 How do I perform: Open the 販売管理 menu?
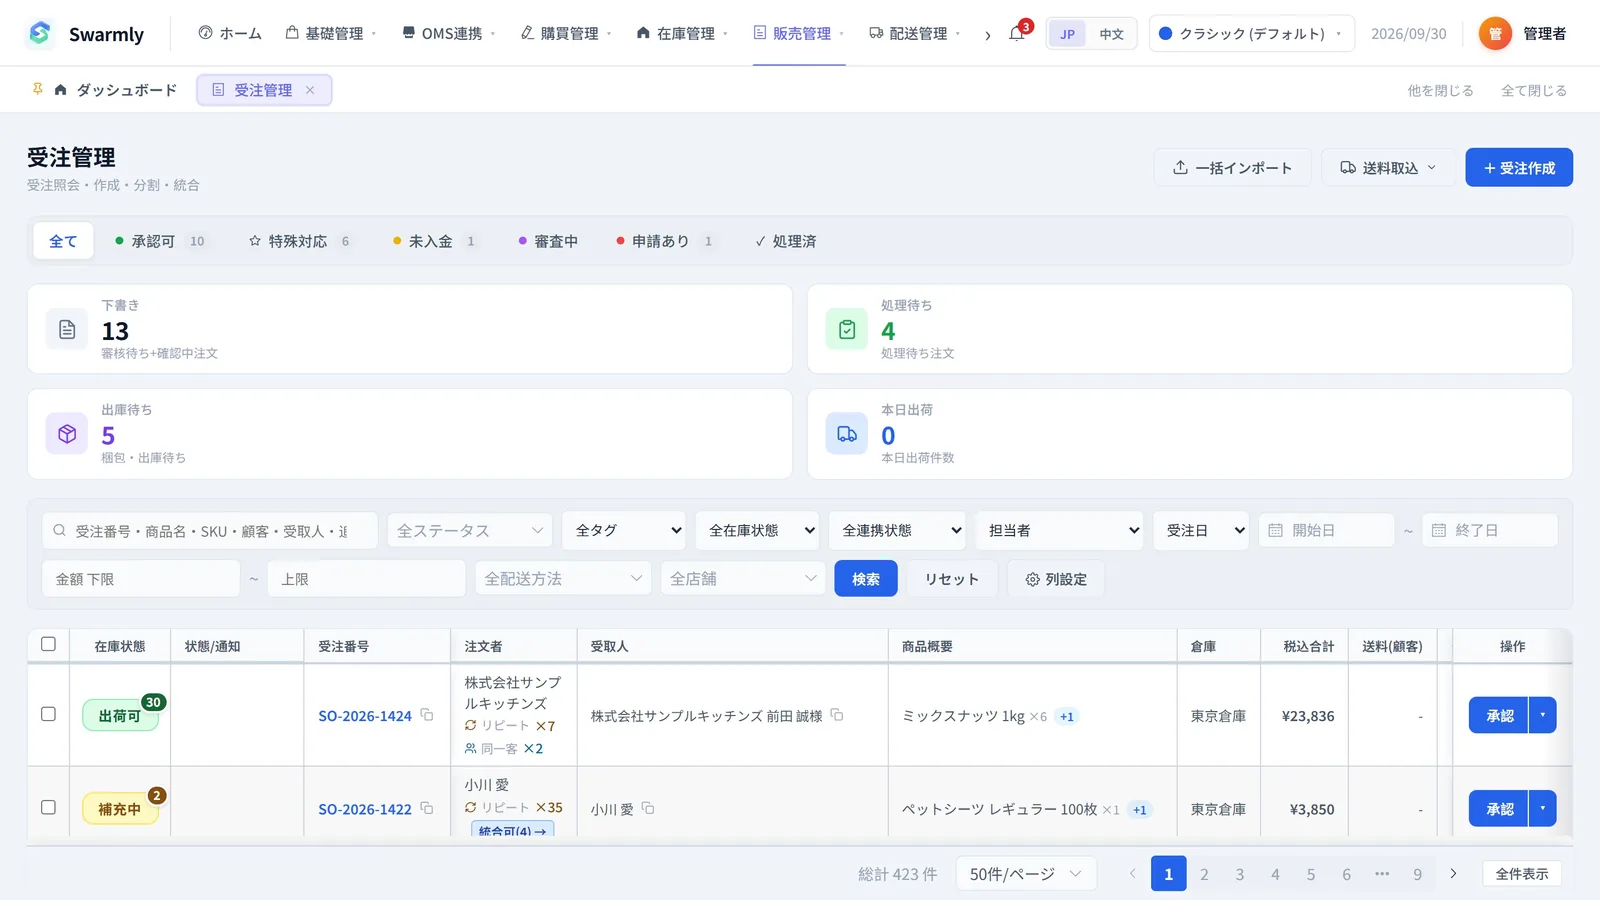[x=799, y=33]
